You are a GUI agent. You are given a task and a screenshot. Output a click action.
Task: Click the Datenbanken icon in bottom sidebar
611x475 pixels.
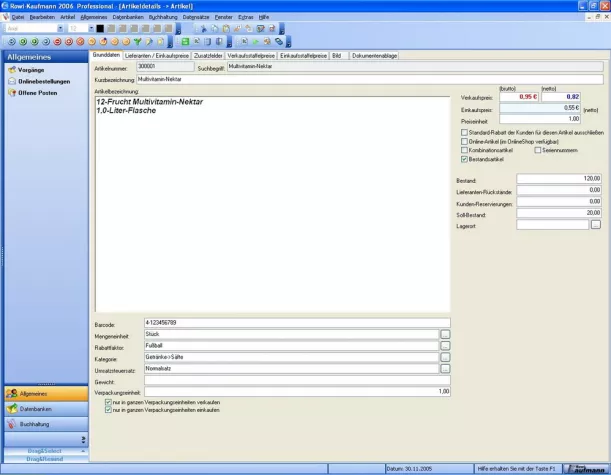tap(12, 409)
